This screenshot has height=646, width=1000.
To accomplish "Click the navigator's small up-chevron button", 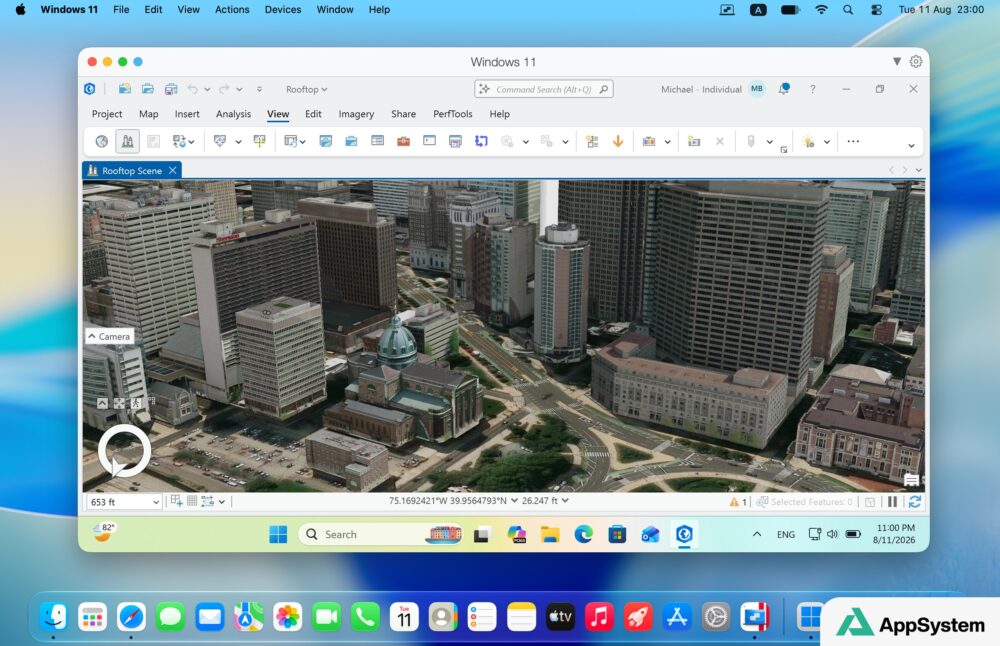I will [x=103, y=403].
